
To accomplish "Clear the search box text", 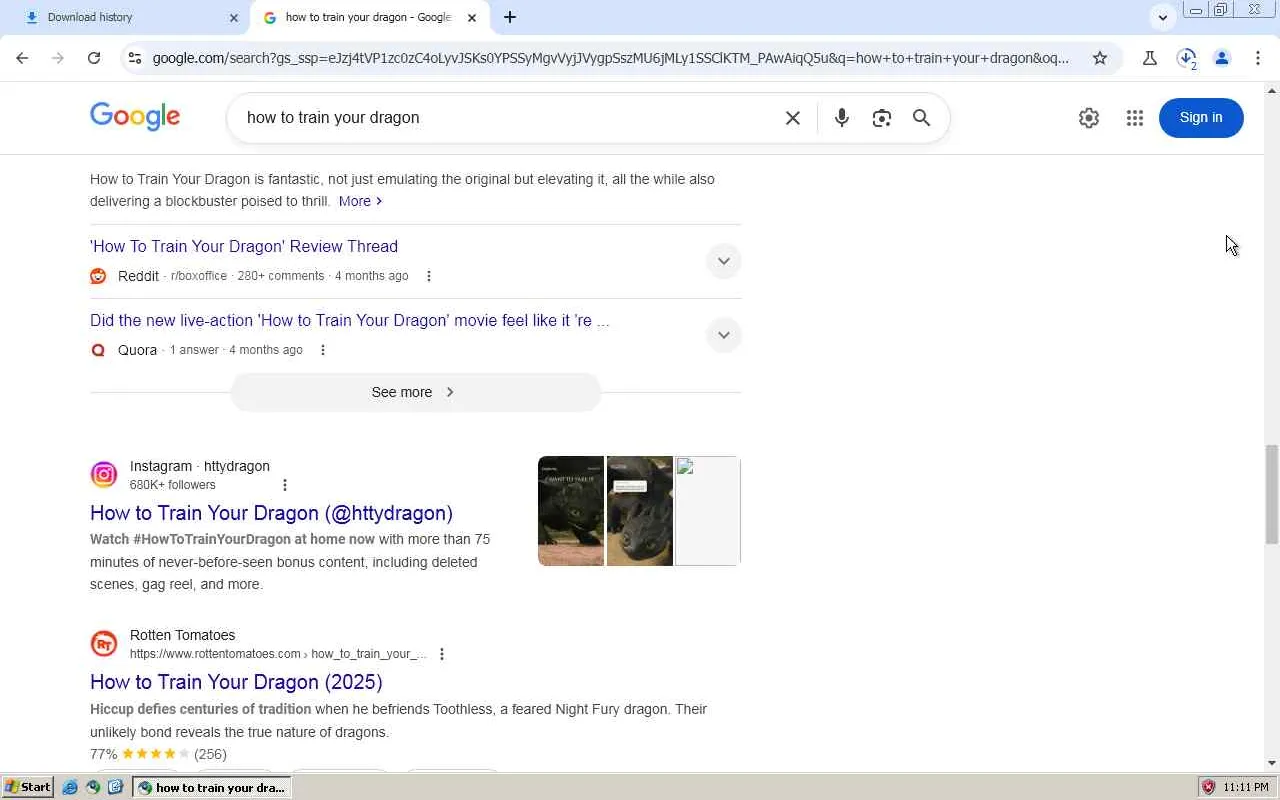I will tap(793, 118).
